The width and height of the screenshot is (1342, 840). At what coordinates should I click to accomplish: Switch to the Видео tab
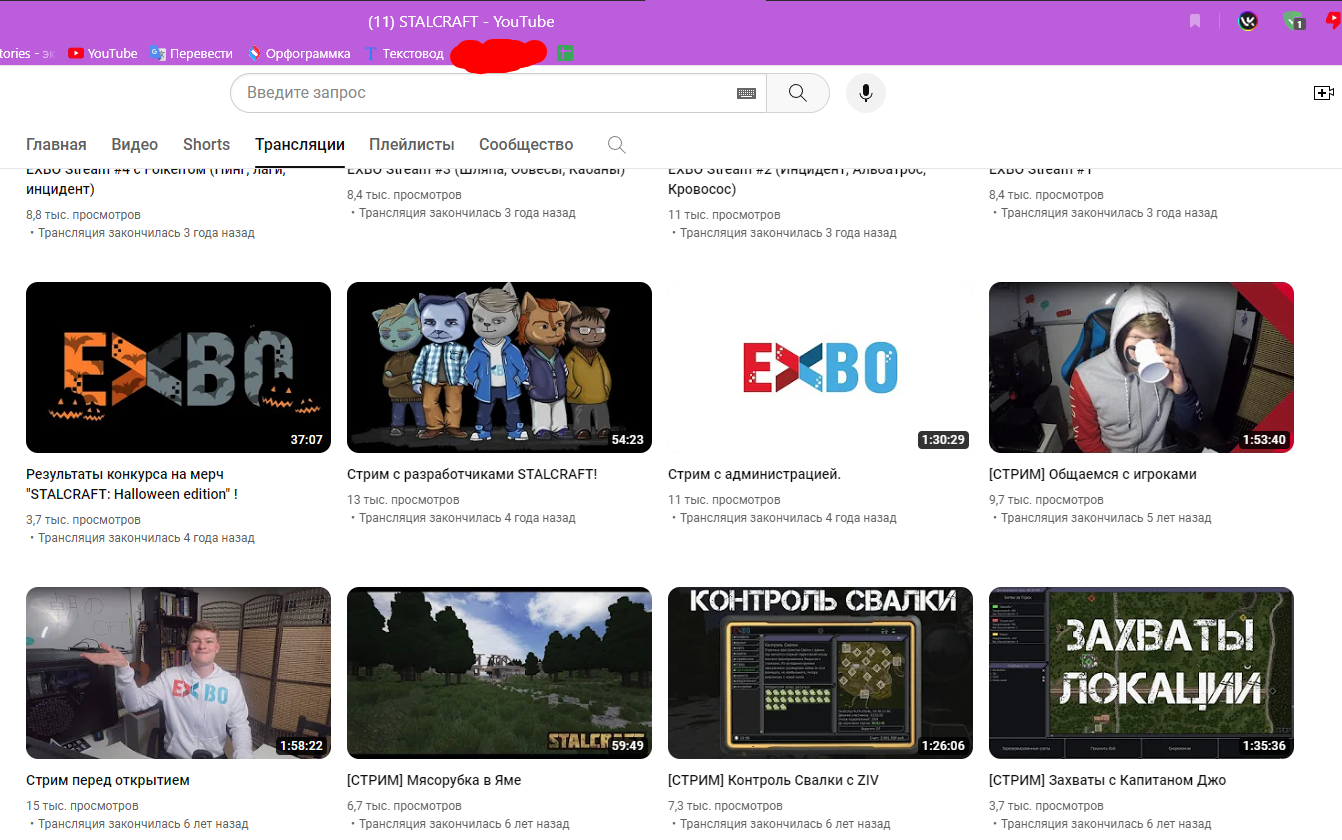click(x=135, y=145)
